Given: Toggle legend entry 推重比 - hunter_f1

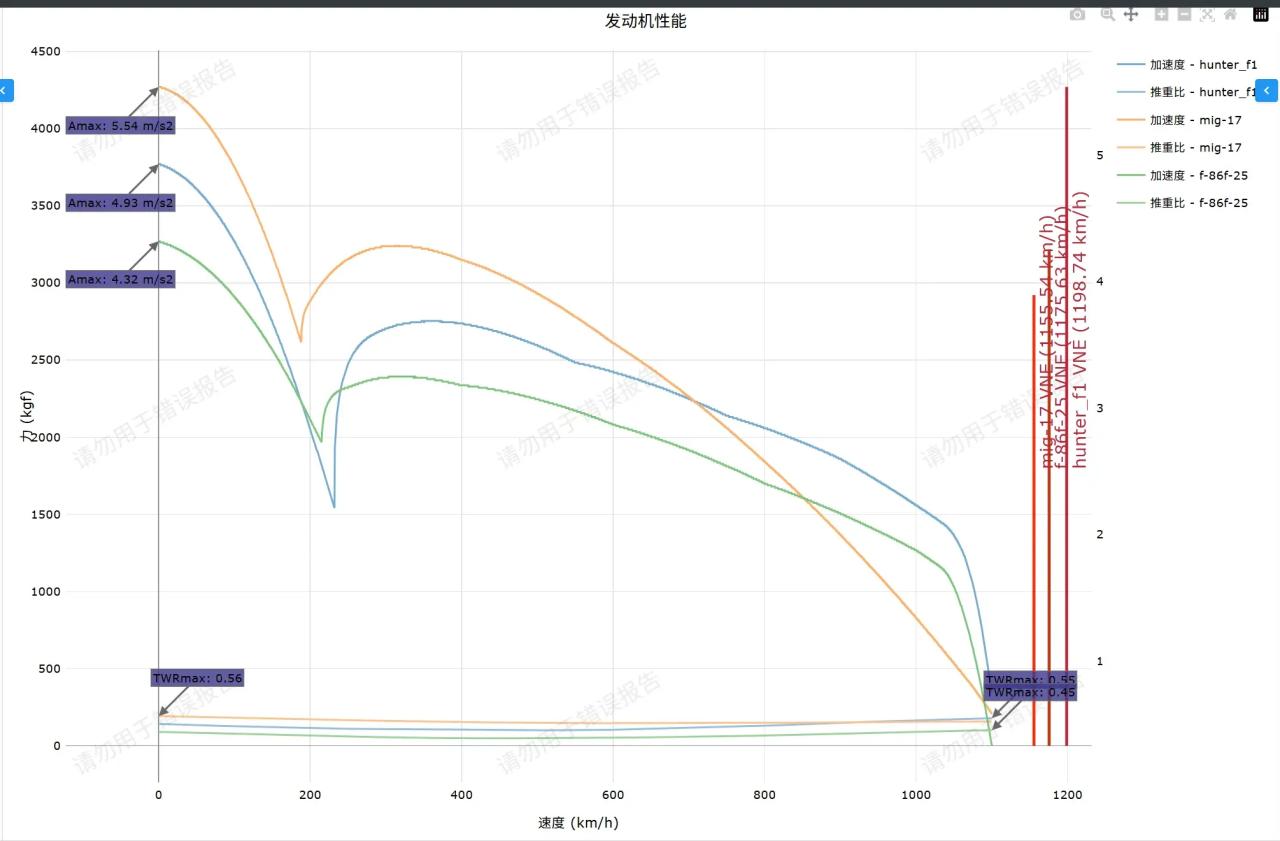Looking at the screenshot, I should [x=1187, y=92].
